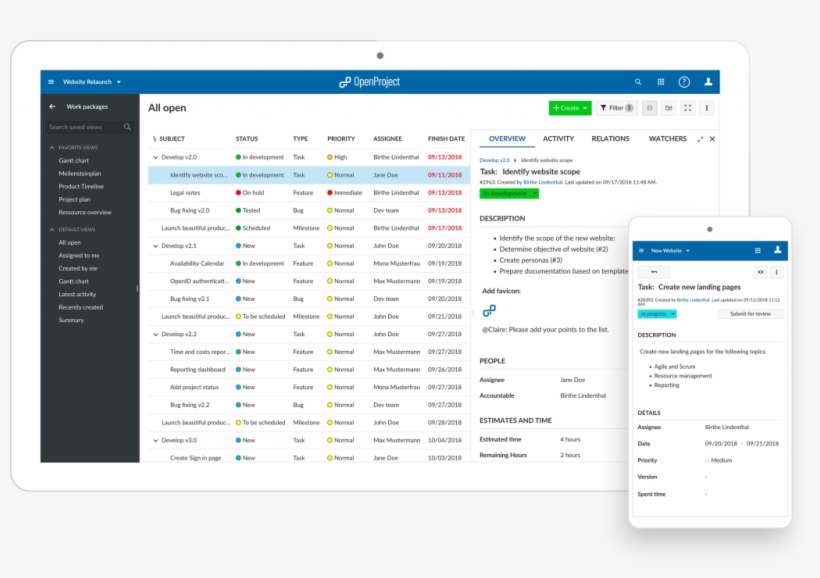Open the help question mark icon
This screenshot has width=820, height=578.
pos(684,82)
